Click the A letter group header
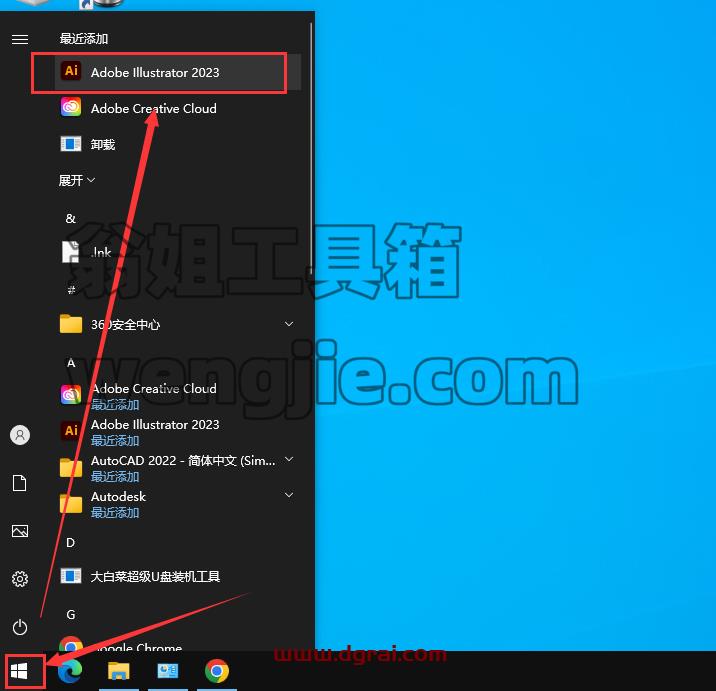The height and width of the screenshot is (691, 716). point(71,364)
